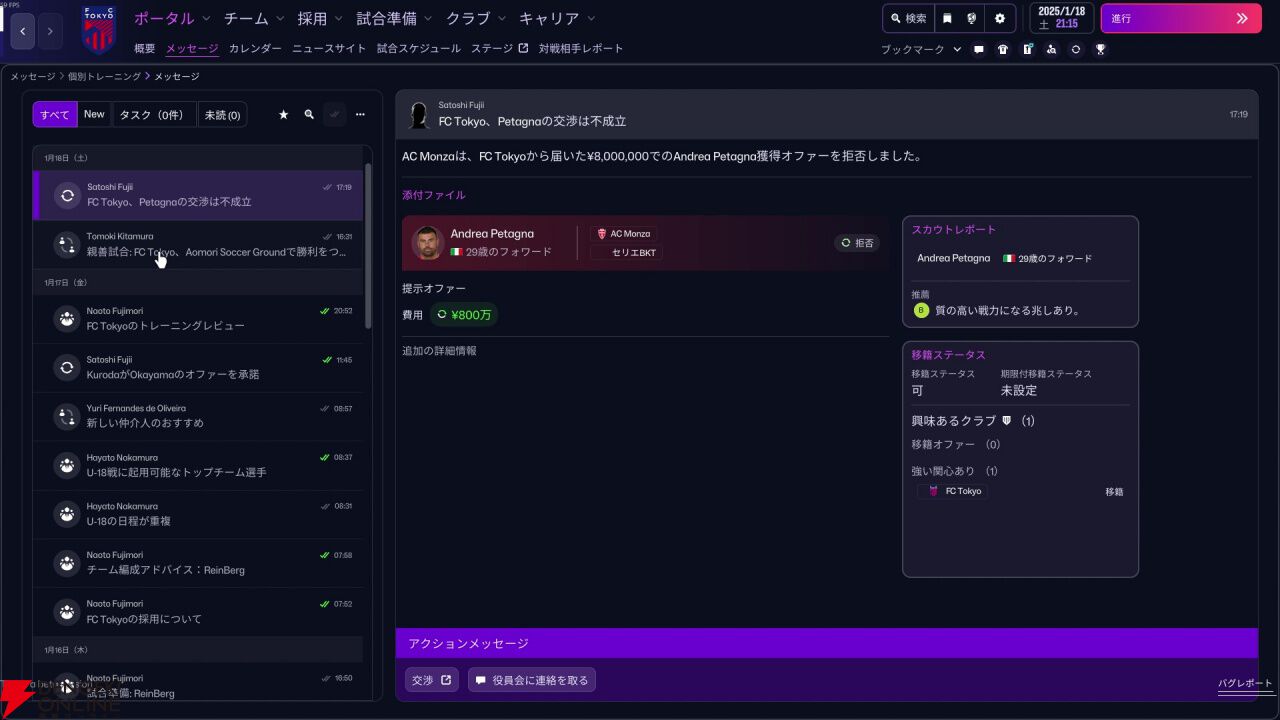Open the trophy icon in bookmark bar
Viewport: 1280px width, 720px height.
pyautogui.click(x=1100, y=49)
